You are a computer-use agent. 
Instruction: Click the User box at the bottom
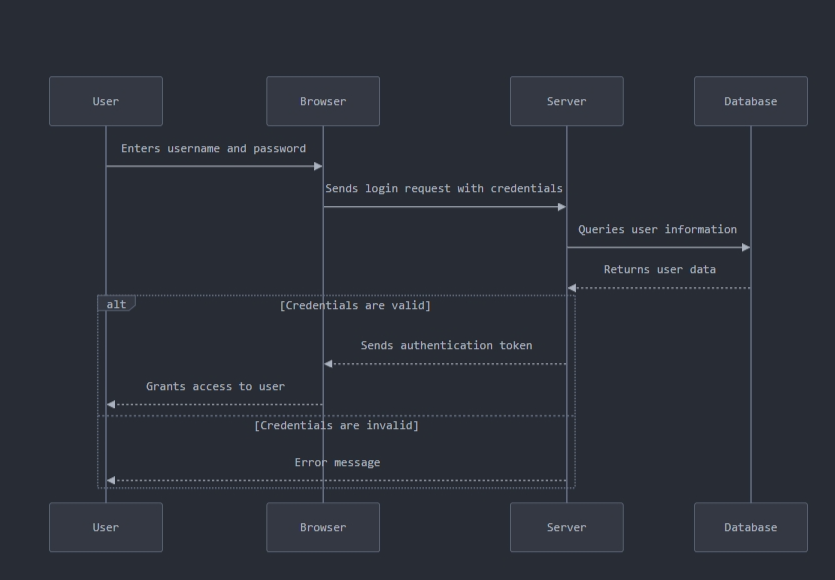click(105, 527)
